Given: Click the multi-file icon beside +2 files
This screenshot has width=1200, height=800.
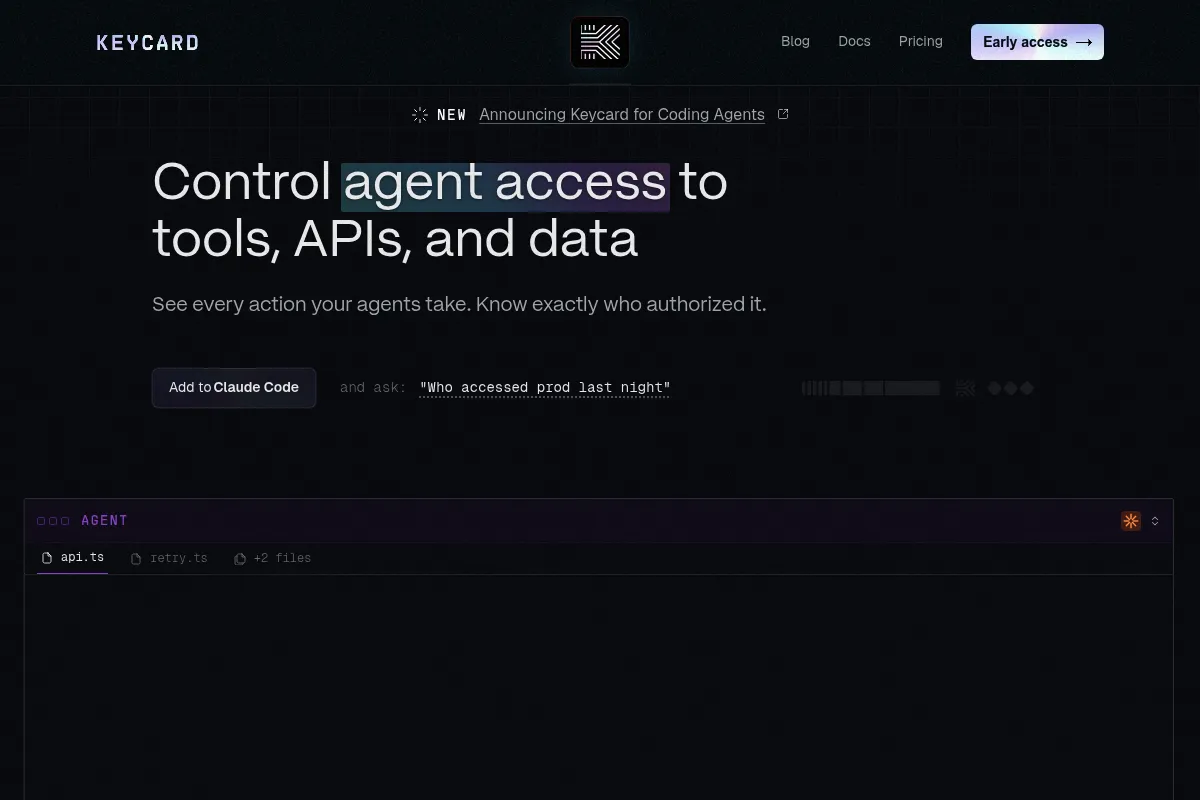Looking at the screenshot, I should point(240,559).
